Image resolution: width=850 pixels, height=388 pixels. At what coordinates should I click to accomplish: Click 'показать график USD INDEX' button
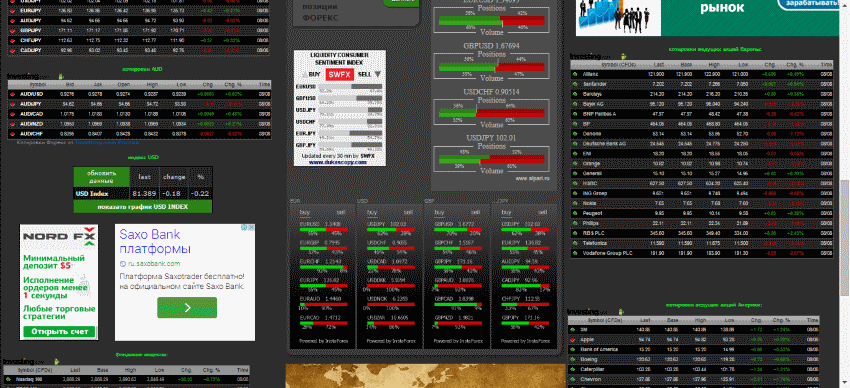click(143, 206)
